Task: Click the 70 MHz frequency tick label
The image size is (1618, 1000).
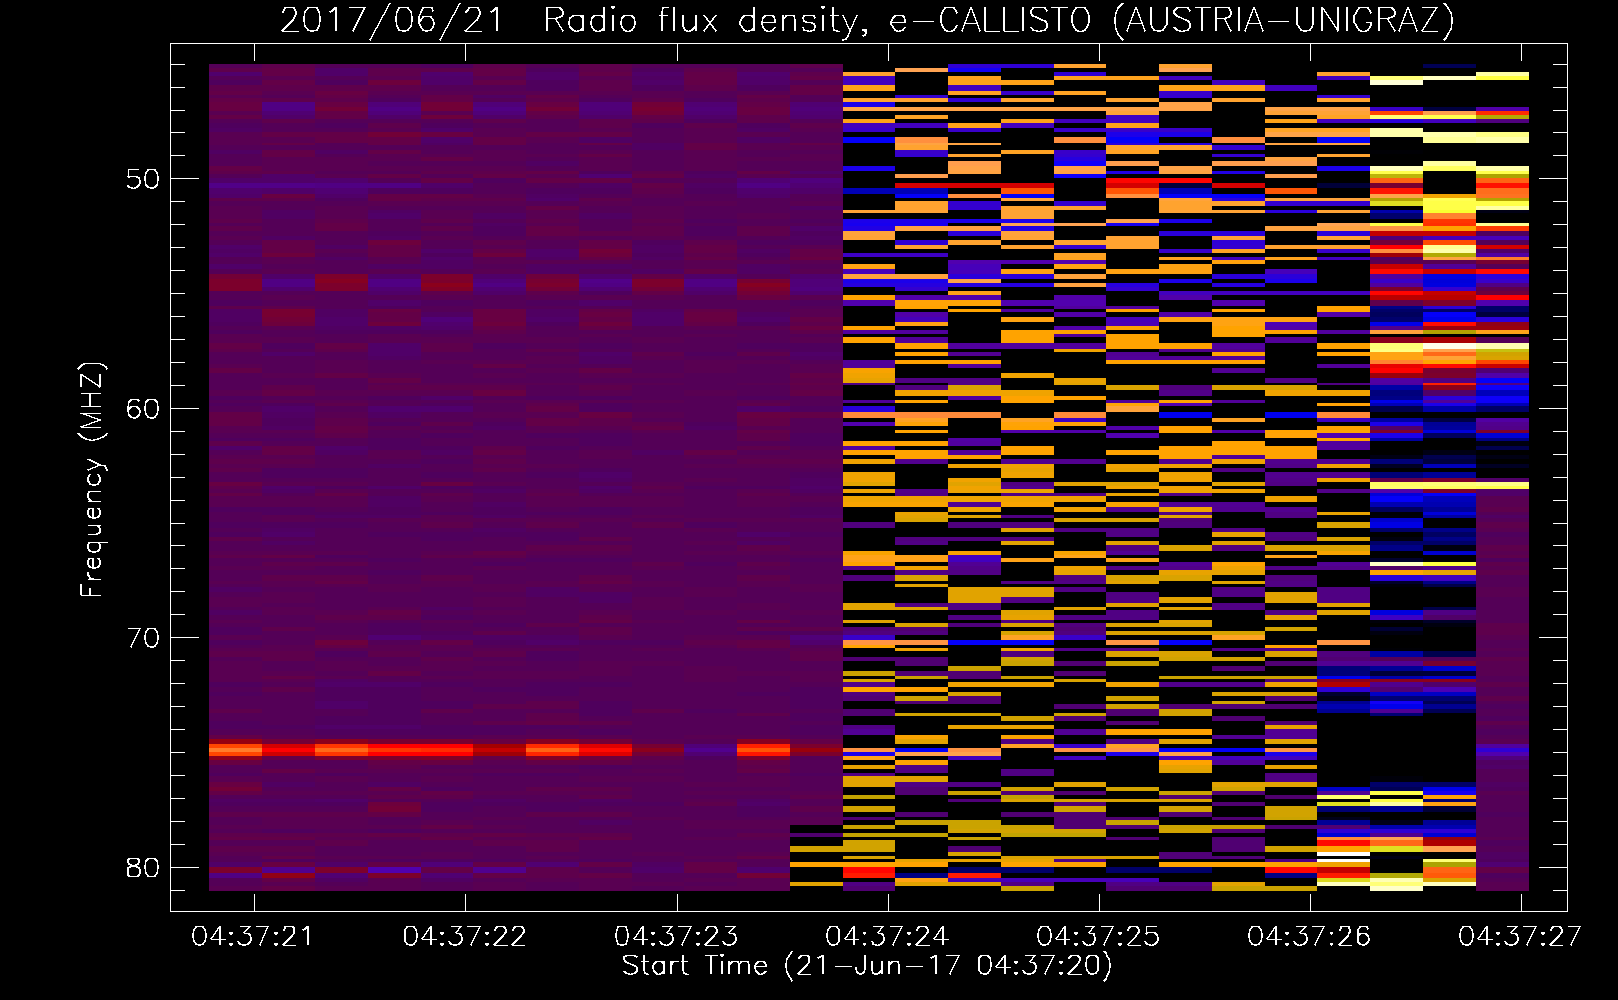Action: pos(143,638)
